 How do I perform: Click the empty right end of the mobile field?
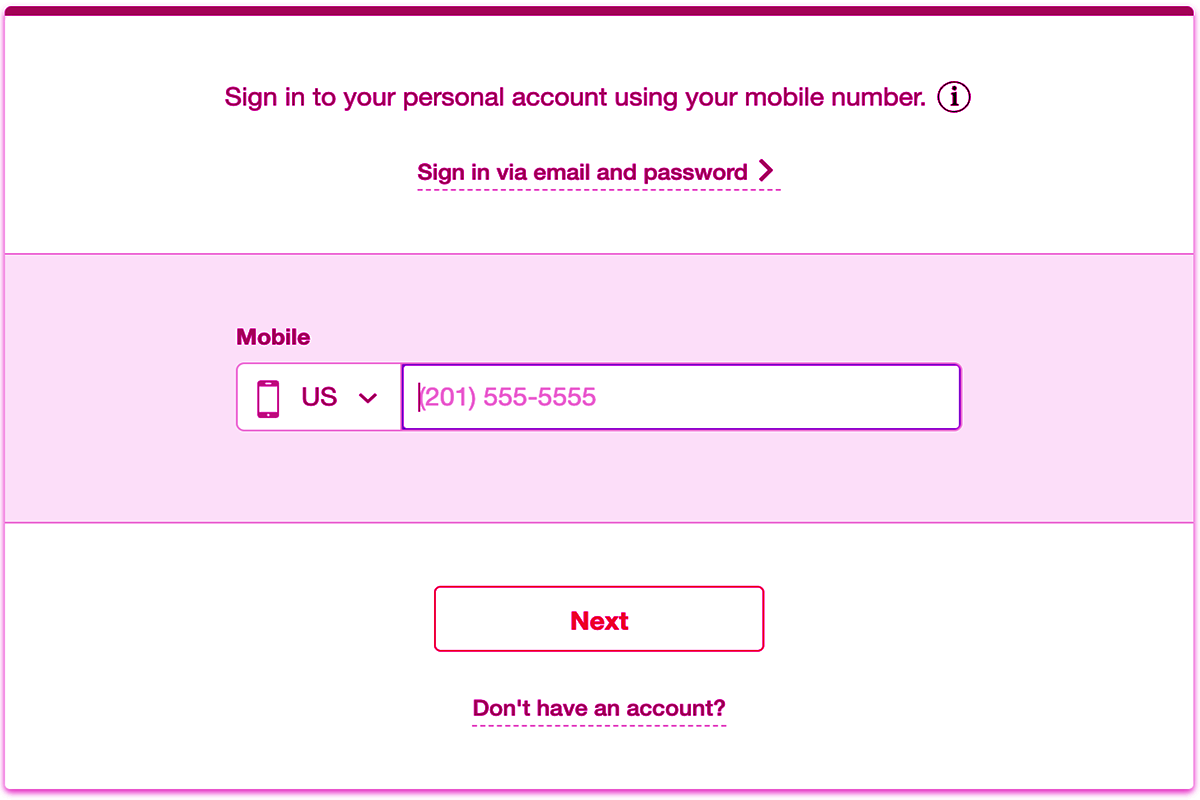pos(900,398)
